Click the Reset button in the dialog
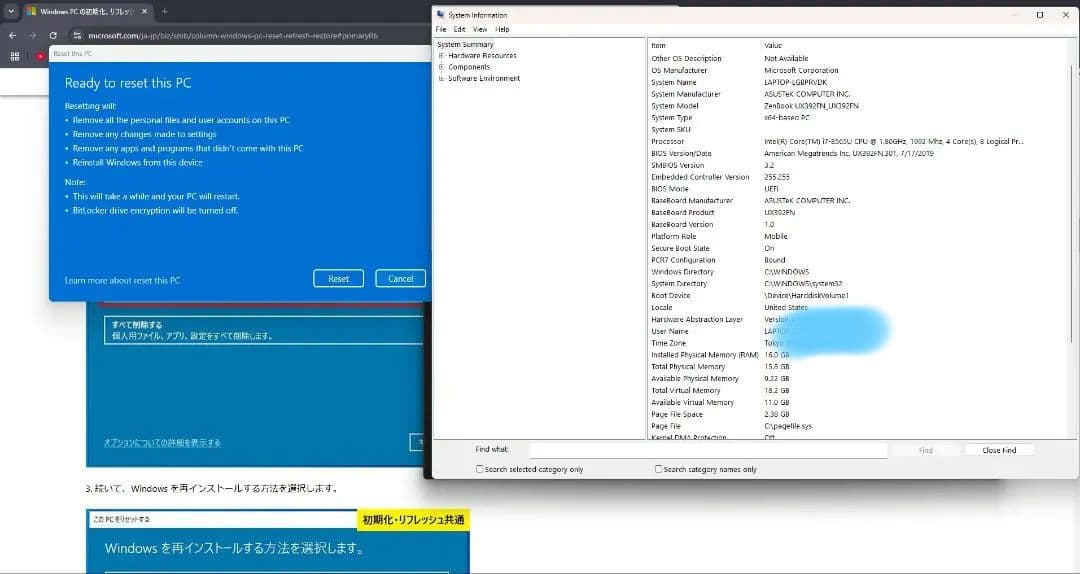Image resolution: width=1080 pixels, height=574 pixels. pyautogui.click(x=338, y=279)
